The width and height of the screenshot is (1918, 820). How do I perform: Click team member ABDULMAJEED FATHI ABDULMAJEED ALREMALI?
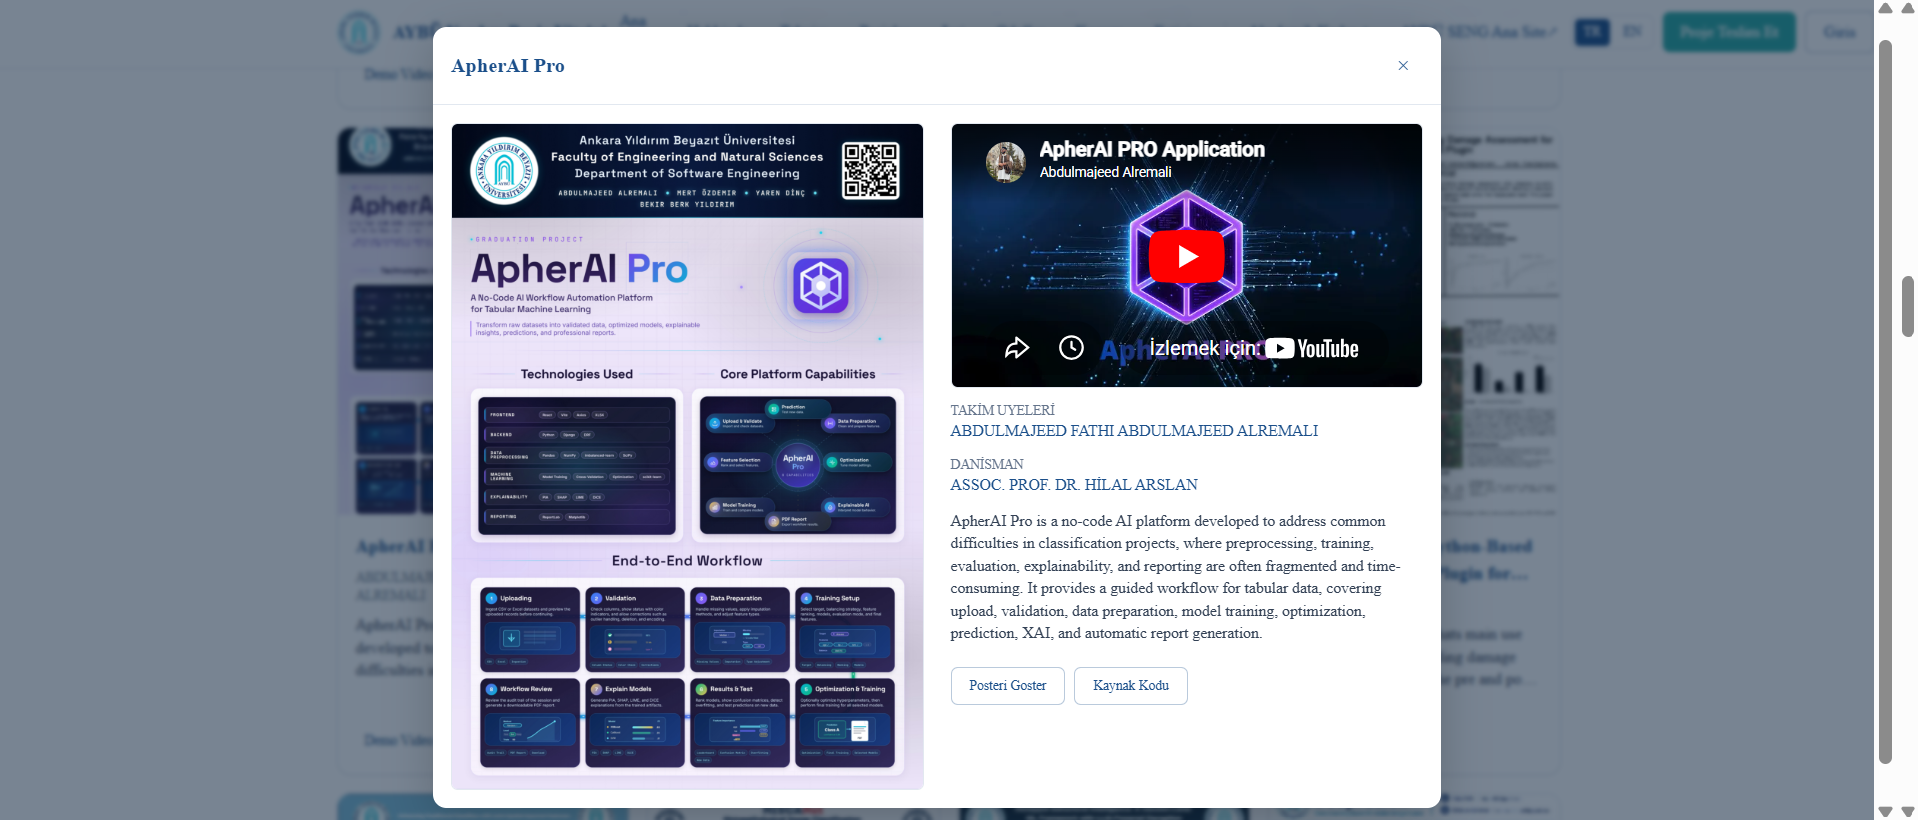(1134, 431)
